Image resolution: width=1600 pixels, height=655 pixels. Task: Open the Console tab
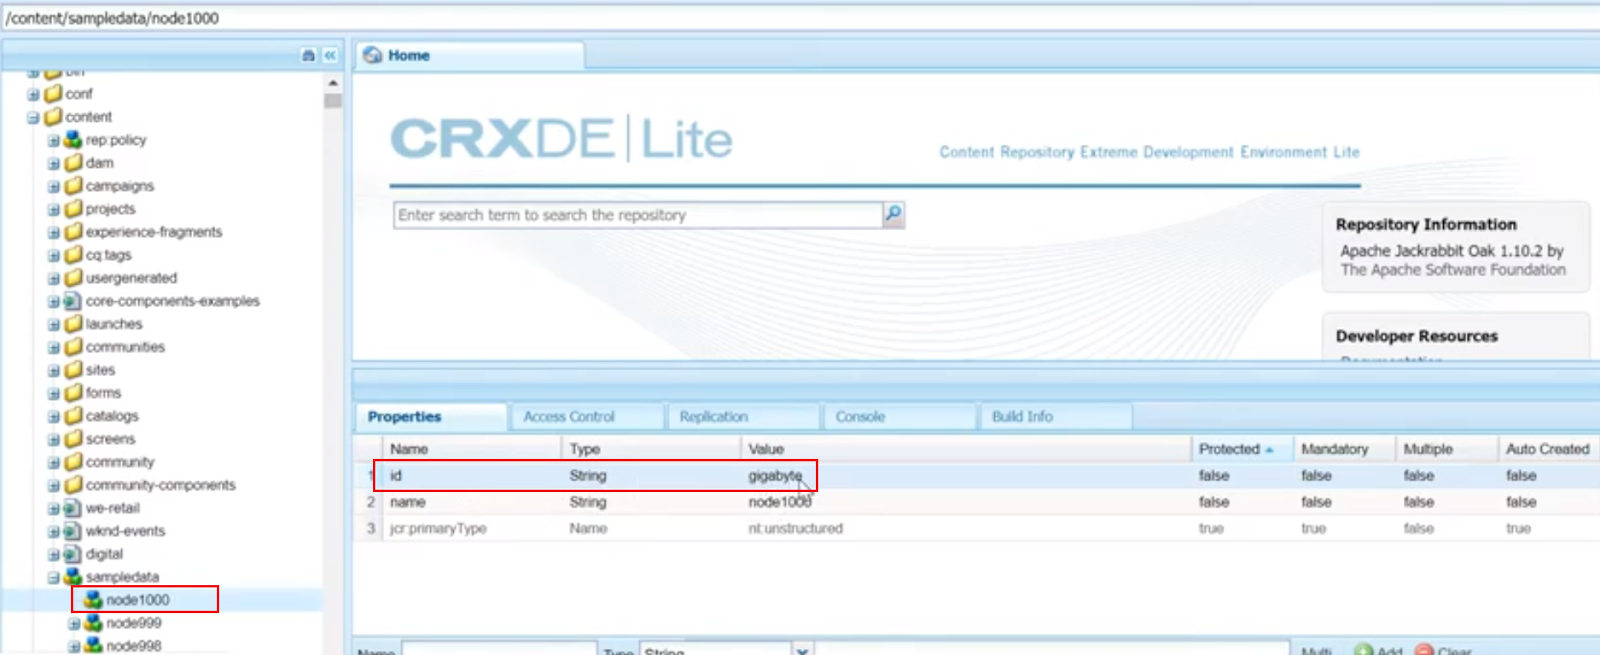(x=899, y=416)
